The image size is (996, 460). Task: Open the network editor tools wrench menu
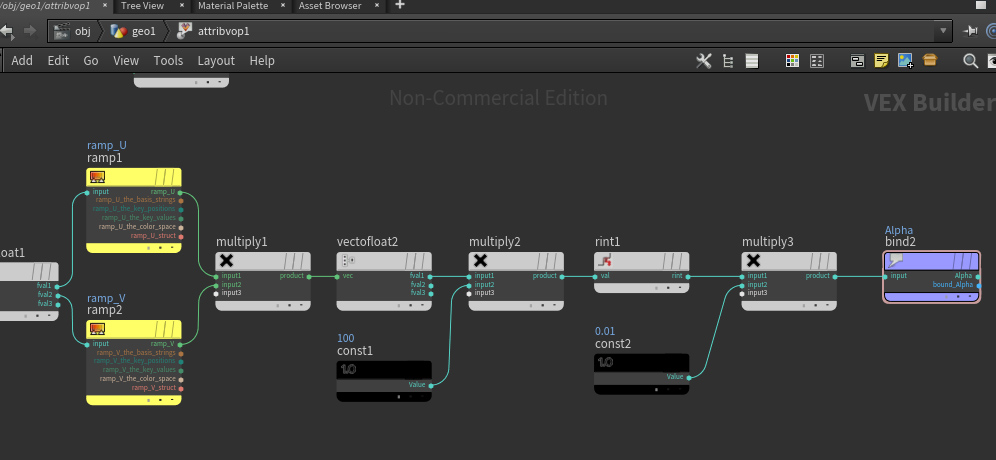tap(704, 61)
